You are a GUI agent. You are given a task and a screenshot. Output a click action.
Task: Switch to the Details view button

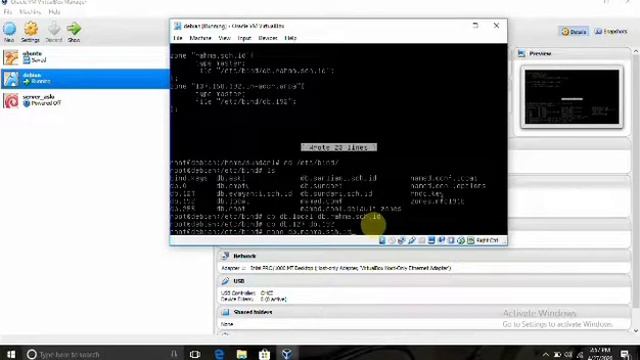point(573,31)
